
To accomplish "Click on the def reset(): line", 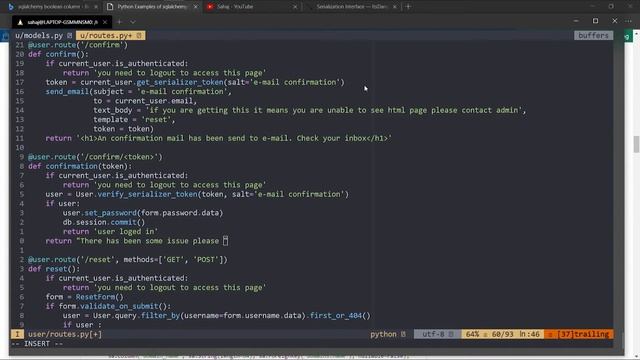I will click(54, 269).
